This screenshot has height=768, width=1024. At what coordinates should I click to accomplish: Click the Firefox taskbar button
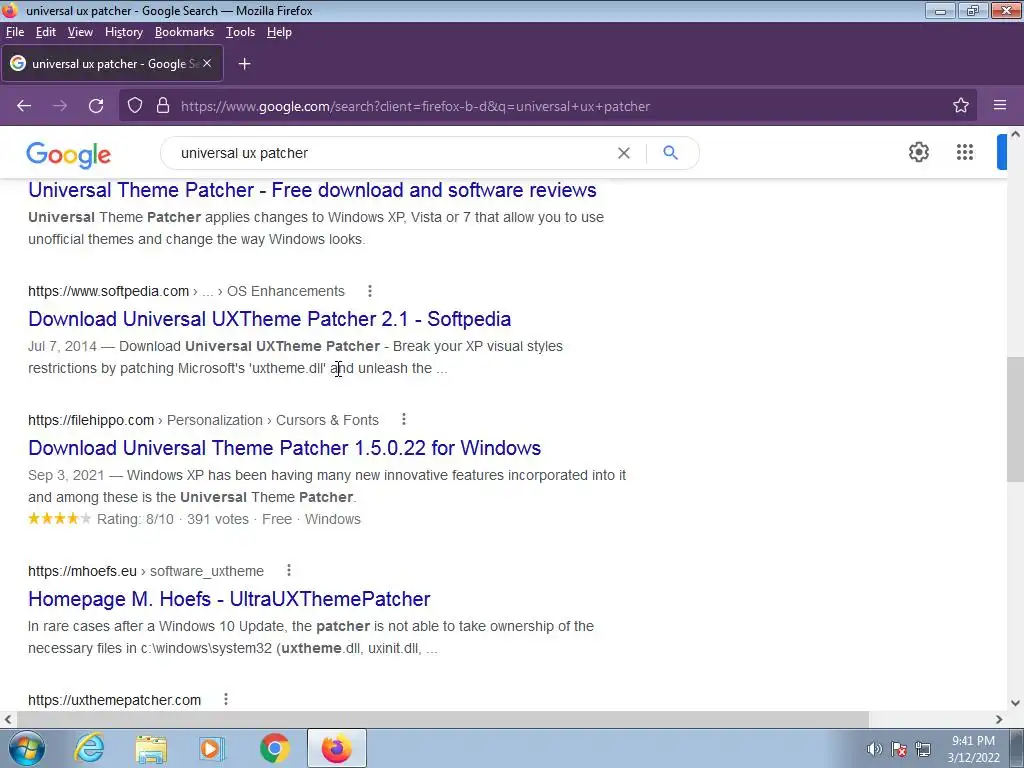pyautogui.click(x=337, y=748)
